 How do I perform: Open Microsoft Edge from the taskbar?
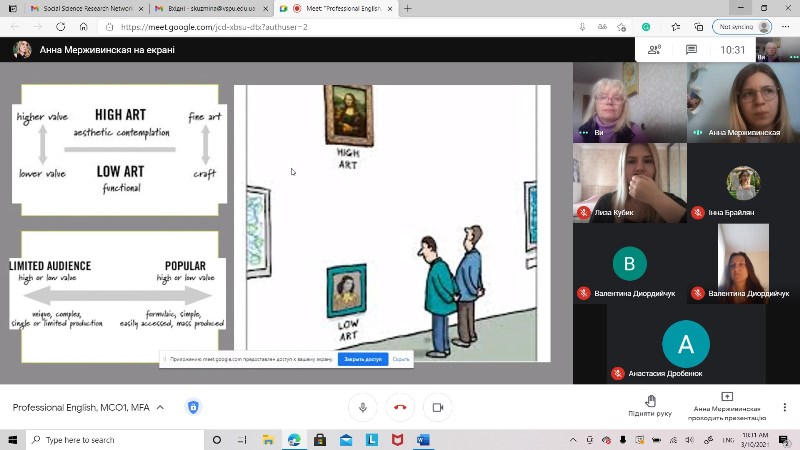294,440
